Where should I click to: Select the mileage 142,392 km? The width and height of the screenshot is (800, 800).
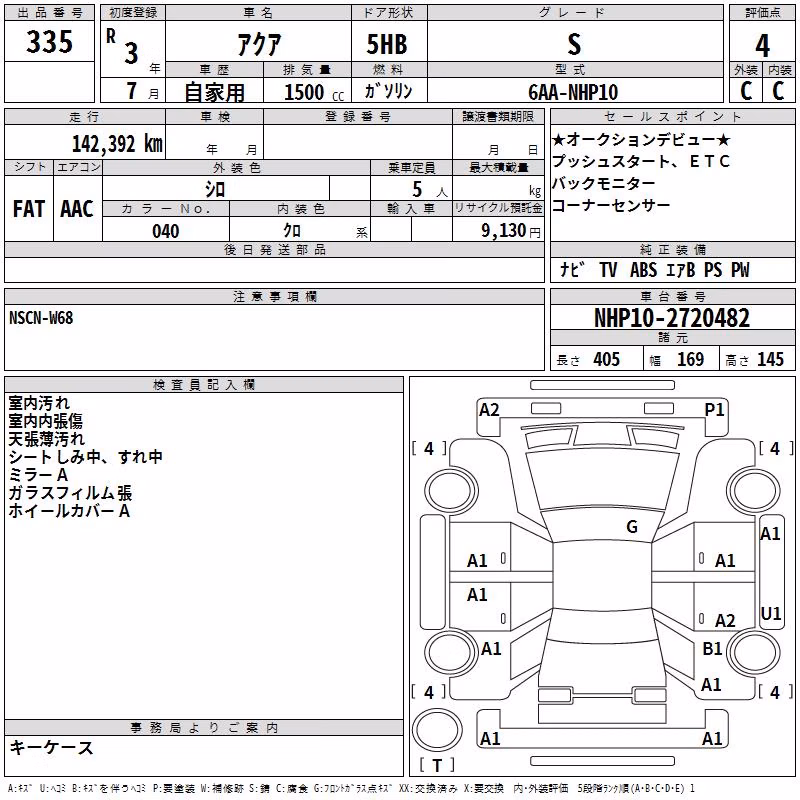click(117, 144)
